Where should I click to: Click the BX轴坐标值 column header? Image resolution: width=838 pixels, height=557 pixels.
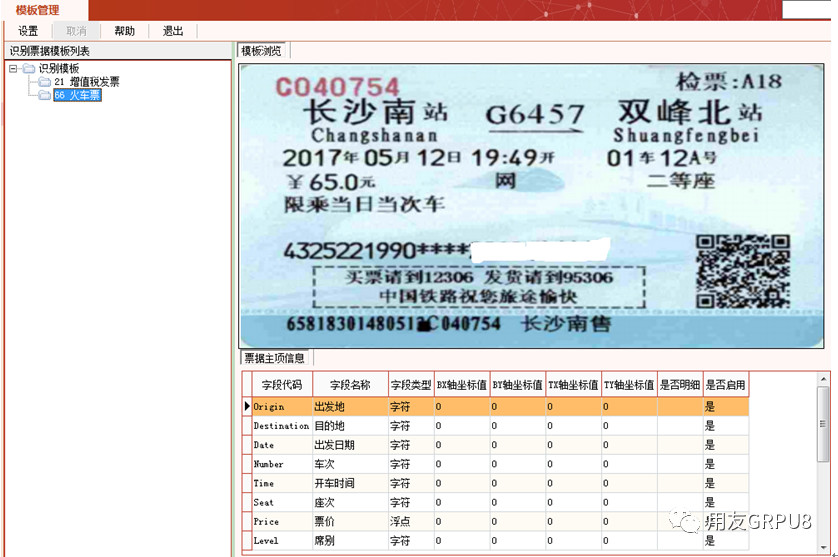[462, 385]
